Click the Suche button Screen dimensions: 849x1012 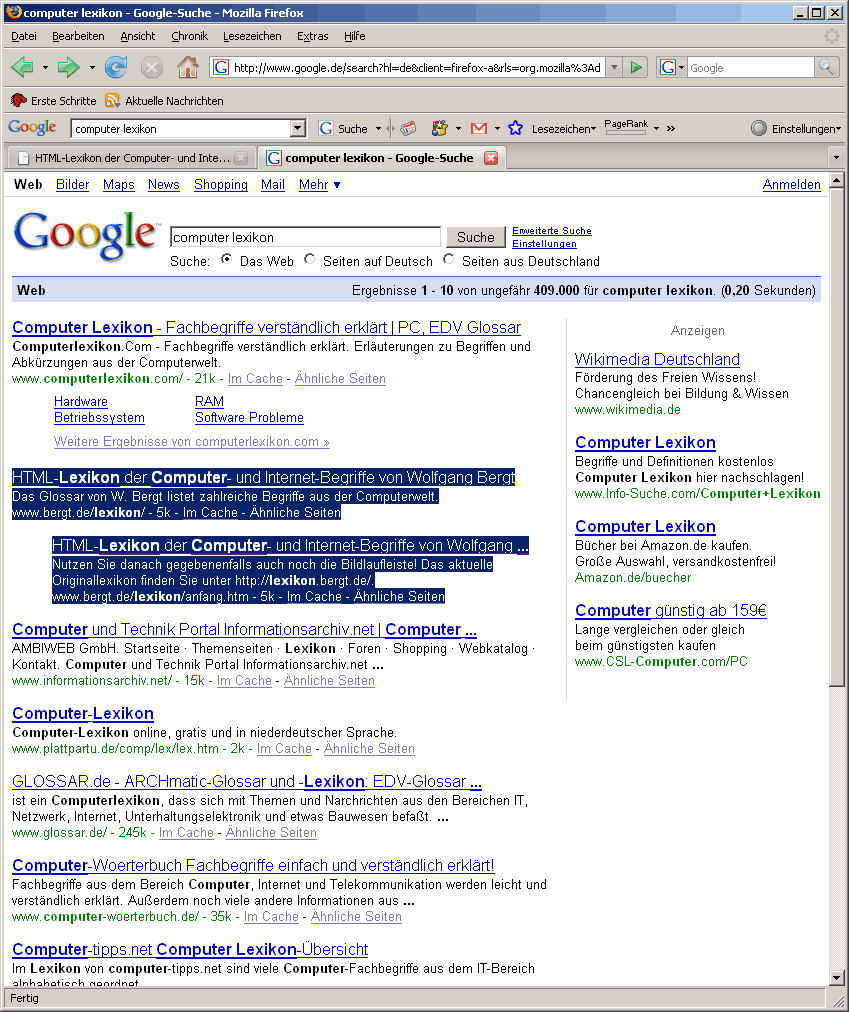[475, 237]
